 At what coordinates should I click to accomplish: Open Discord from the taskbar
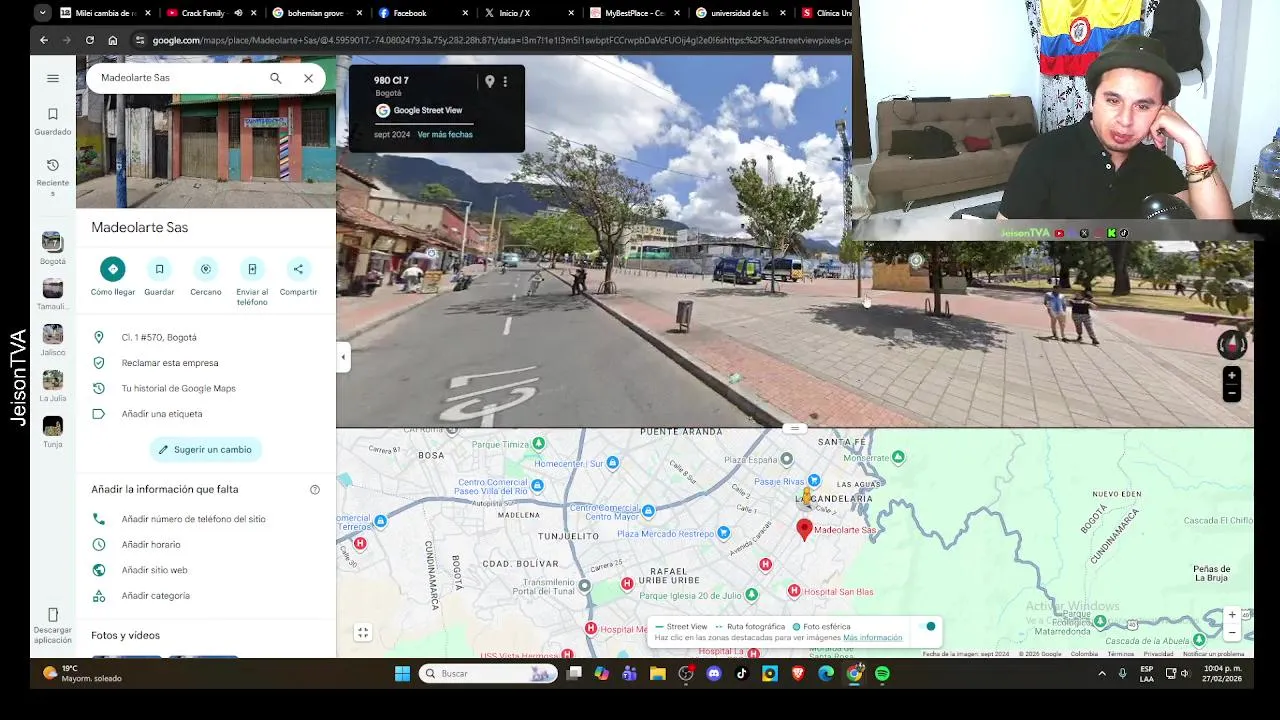click(714, 674)
